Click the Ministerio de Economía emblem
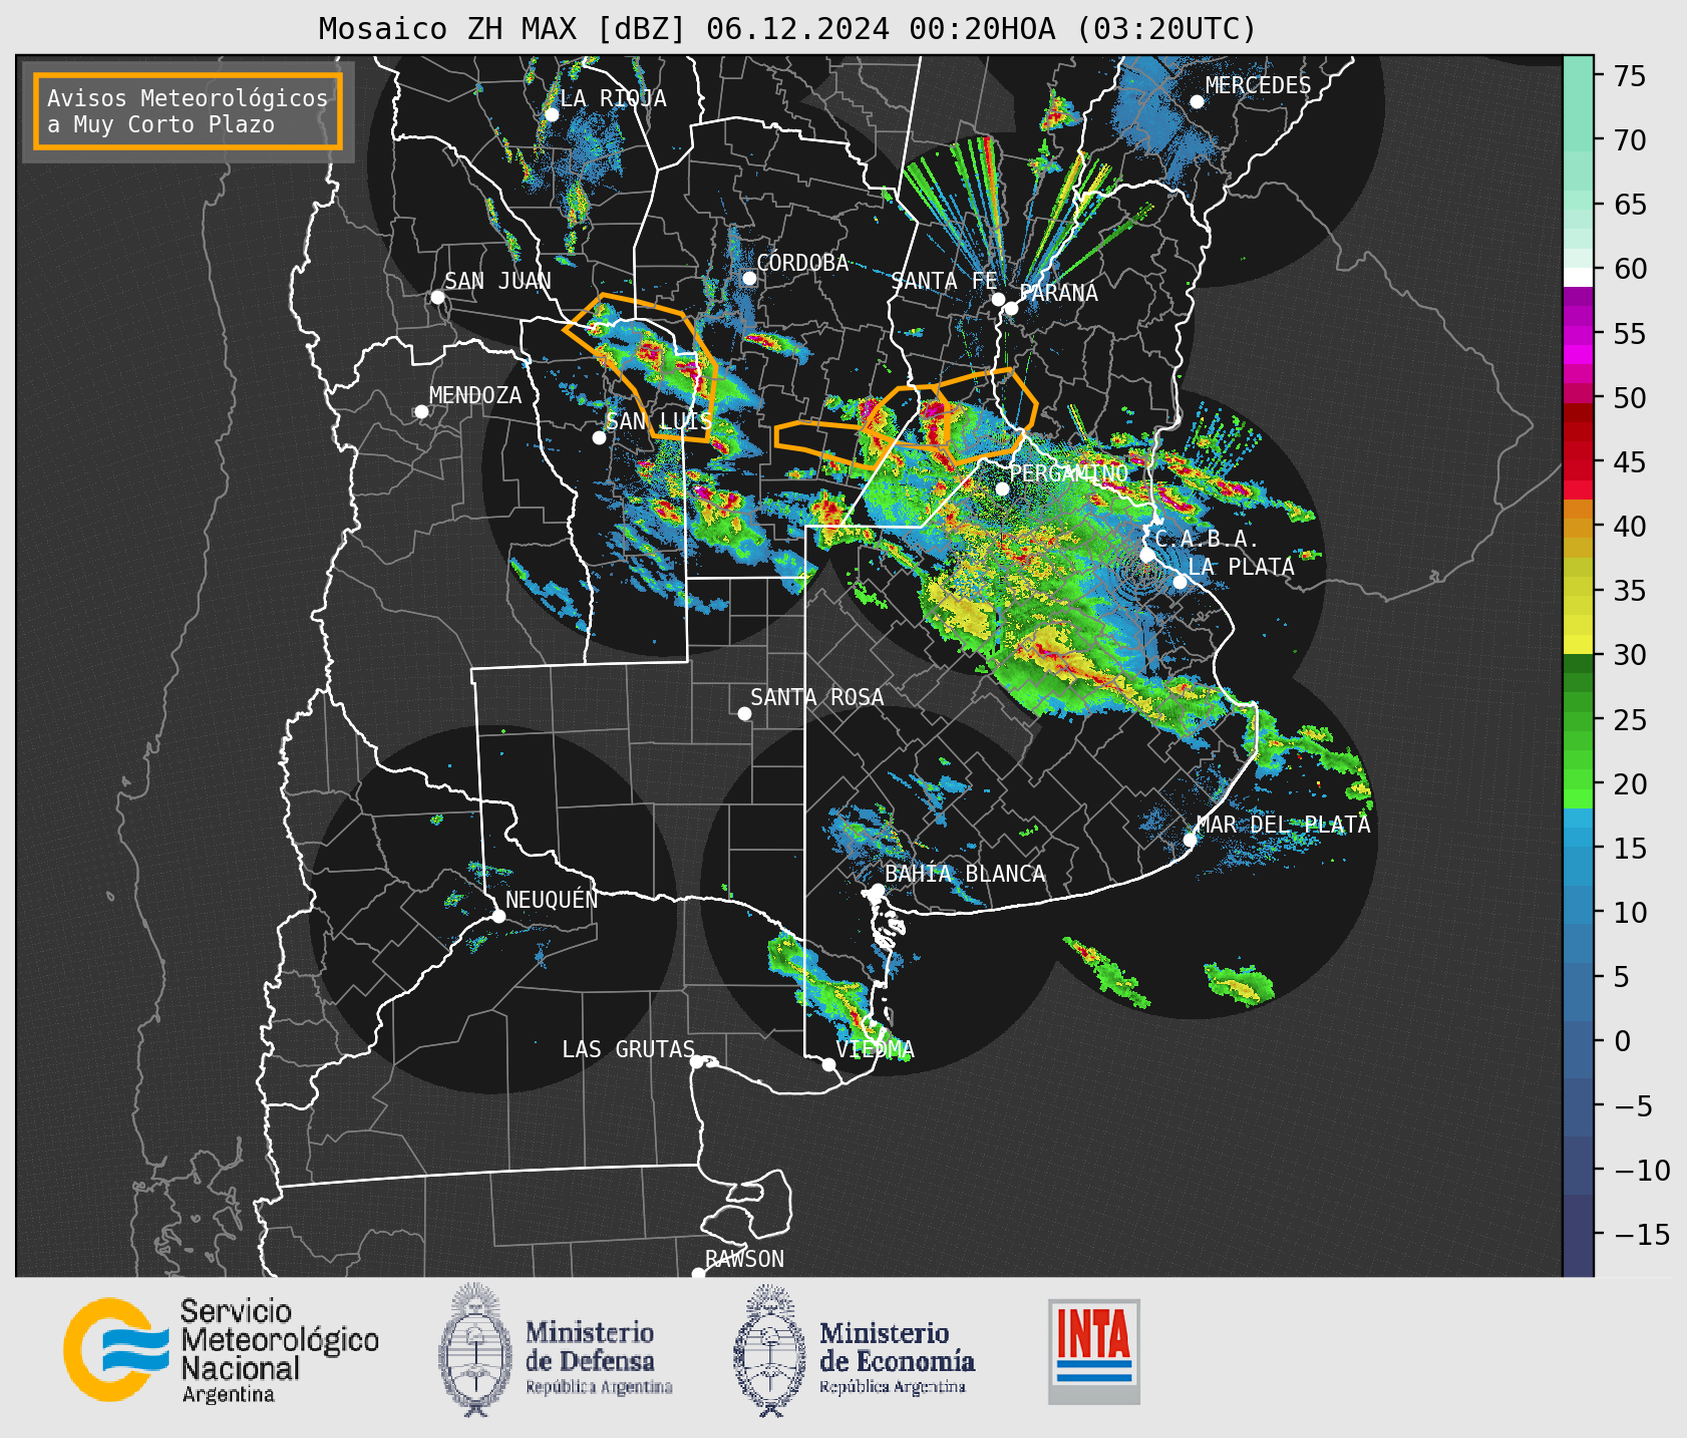The width and height of the screenshot is (1687, 1438). click(767, 1350)
